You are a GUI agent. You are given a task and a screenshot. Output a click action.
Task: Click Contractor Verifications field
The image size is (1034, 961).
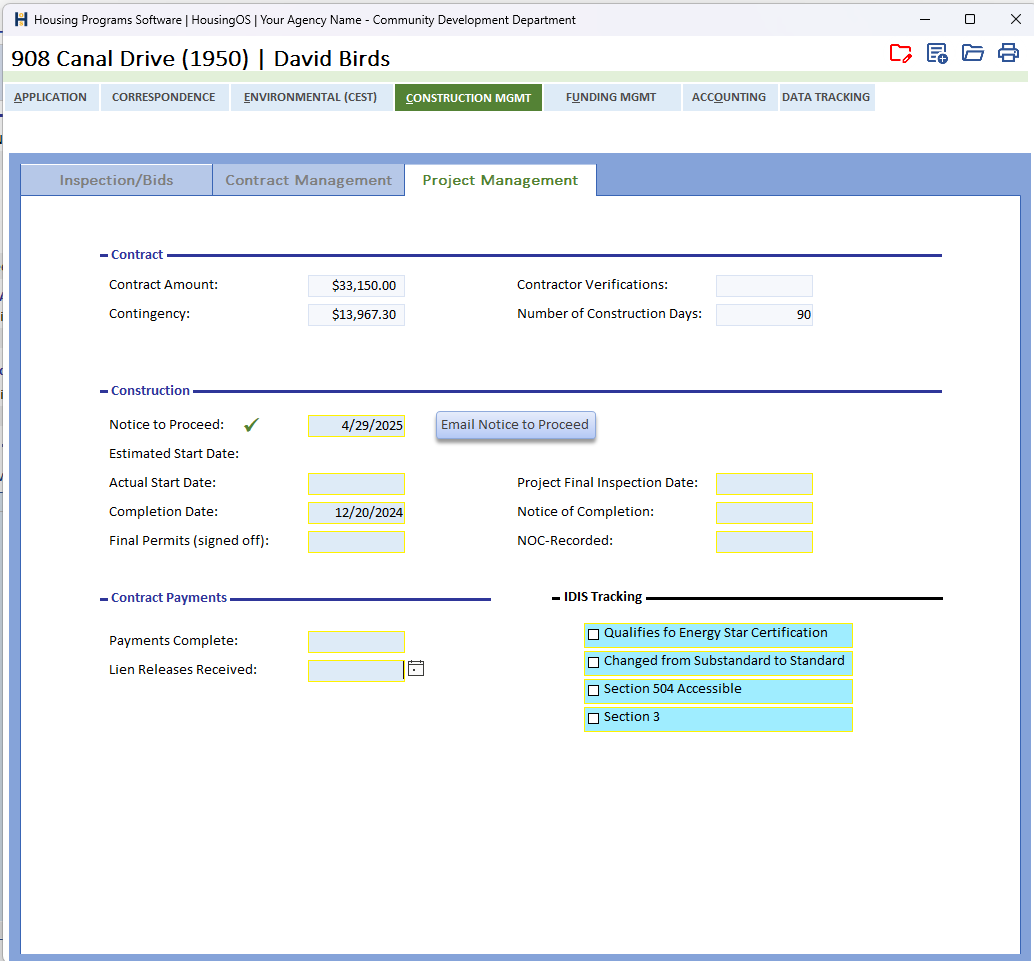764,286
